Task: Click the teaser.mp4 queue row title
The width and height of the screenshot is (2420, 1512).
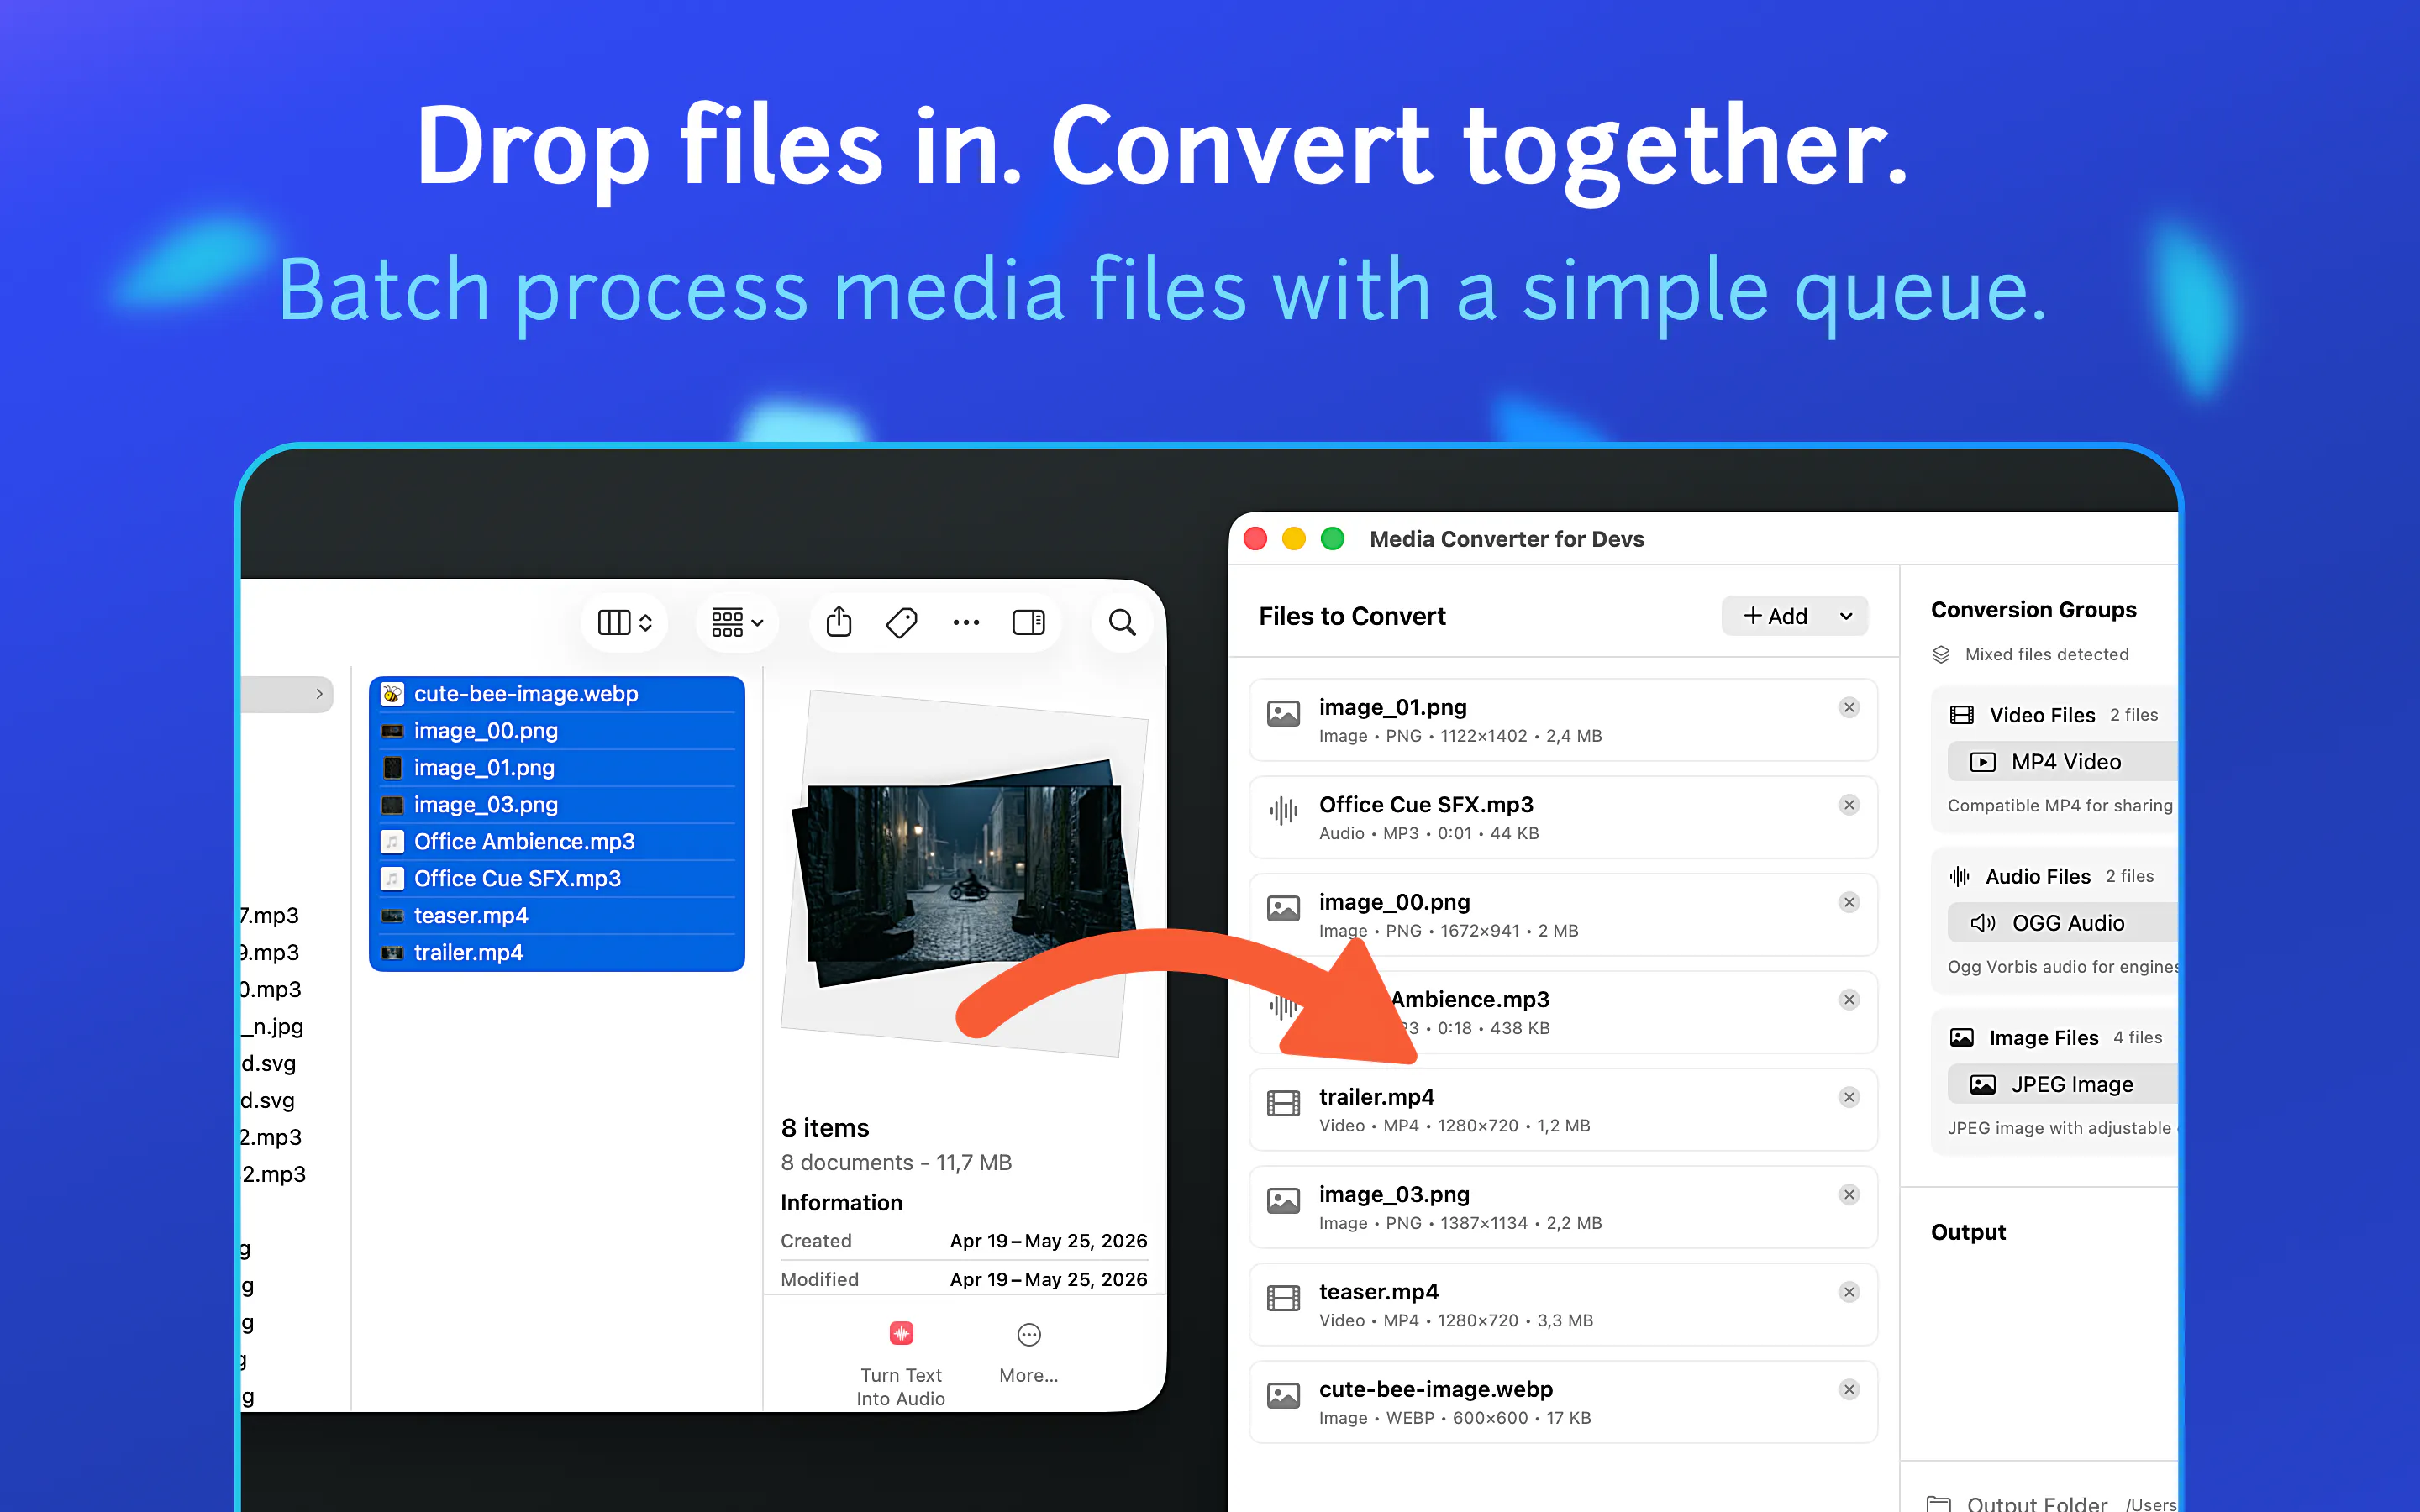Action: coord(1378,1292)
